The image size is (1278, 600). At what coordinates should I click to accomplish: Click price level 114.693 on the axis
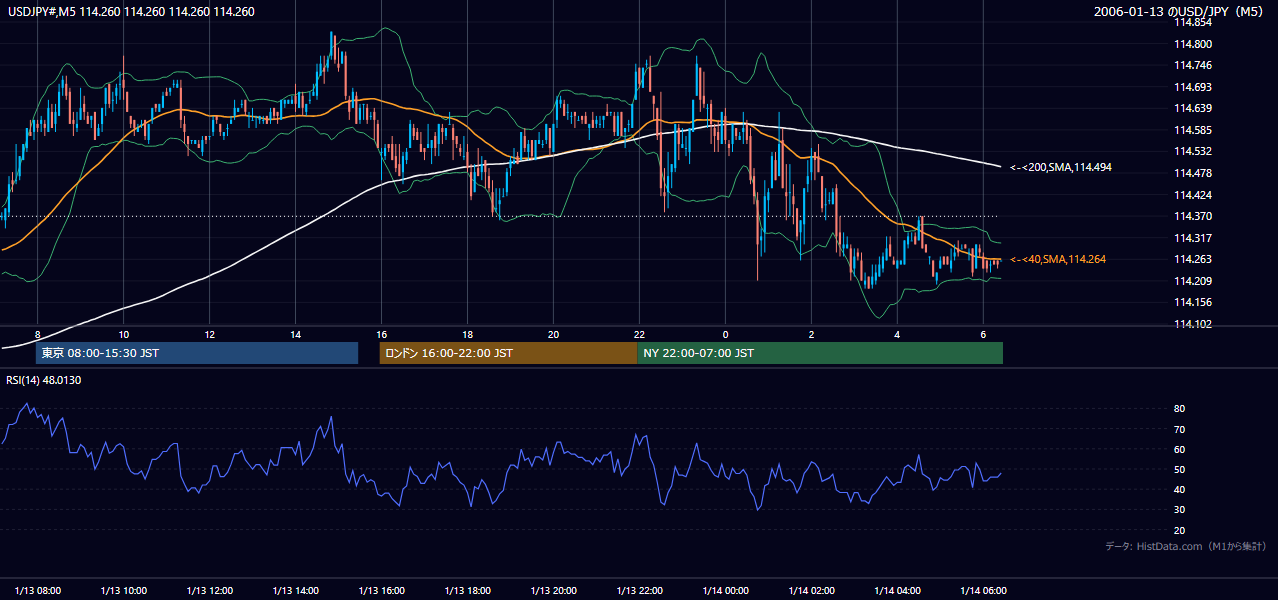1192,87
